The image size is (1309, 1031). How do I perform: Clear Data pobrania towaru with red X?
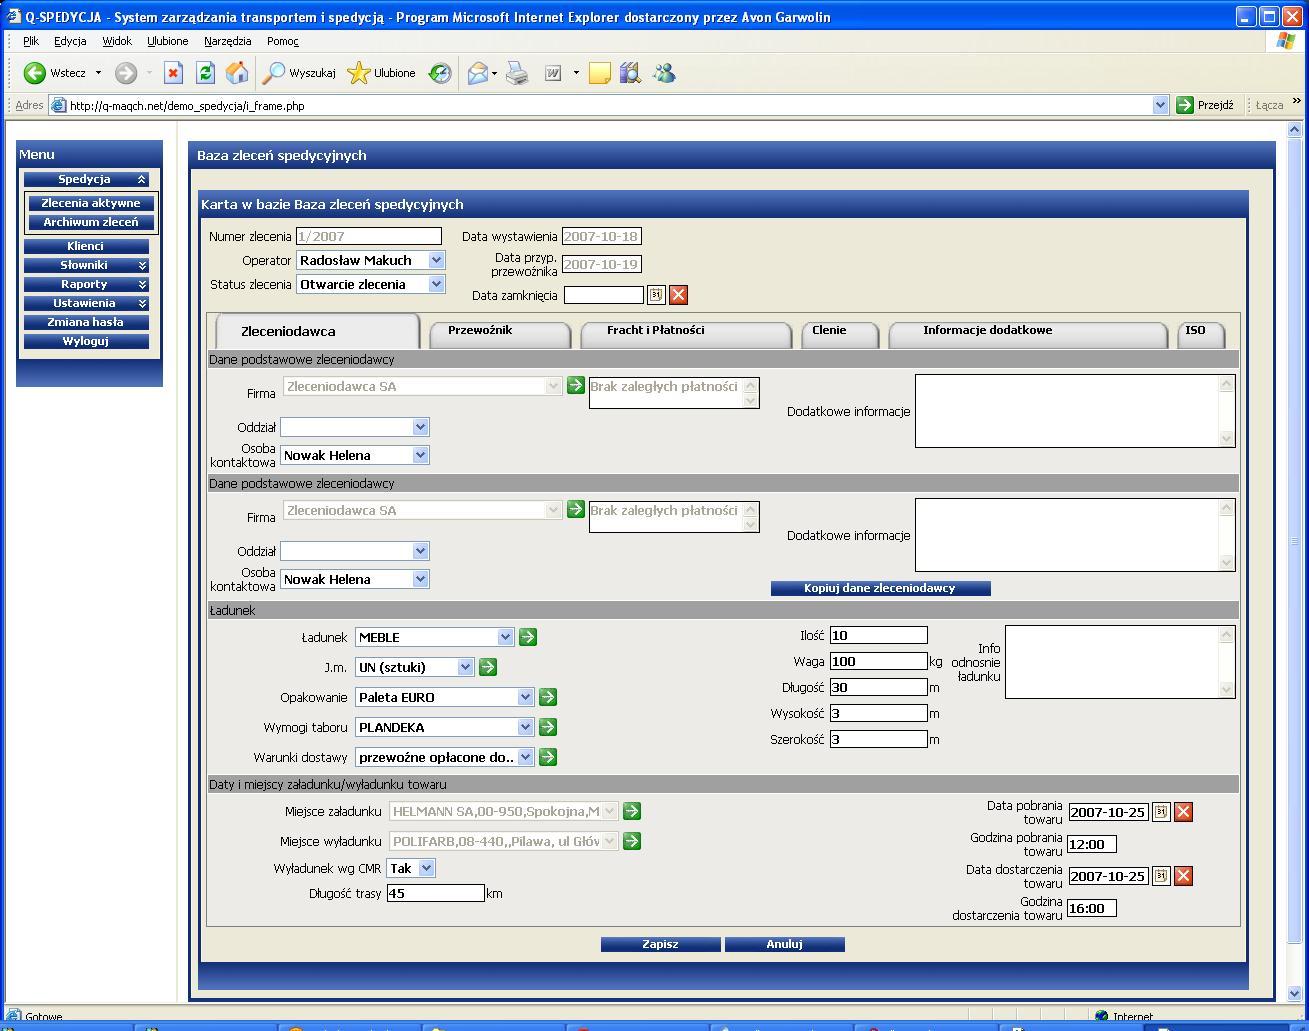tap(1183, 812)
